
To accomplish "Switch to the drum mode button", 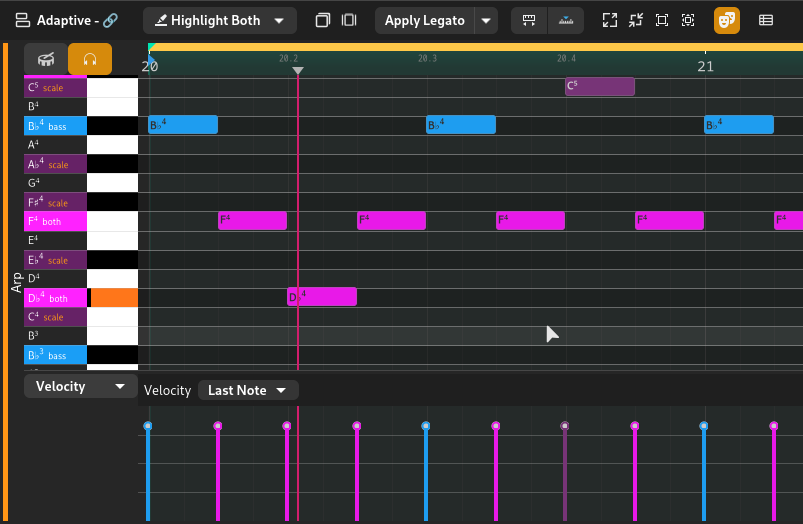I will pyautogui.click(x=46, y=59).
